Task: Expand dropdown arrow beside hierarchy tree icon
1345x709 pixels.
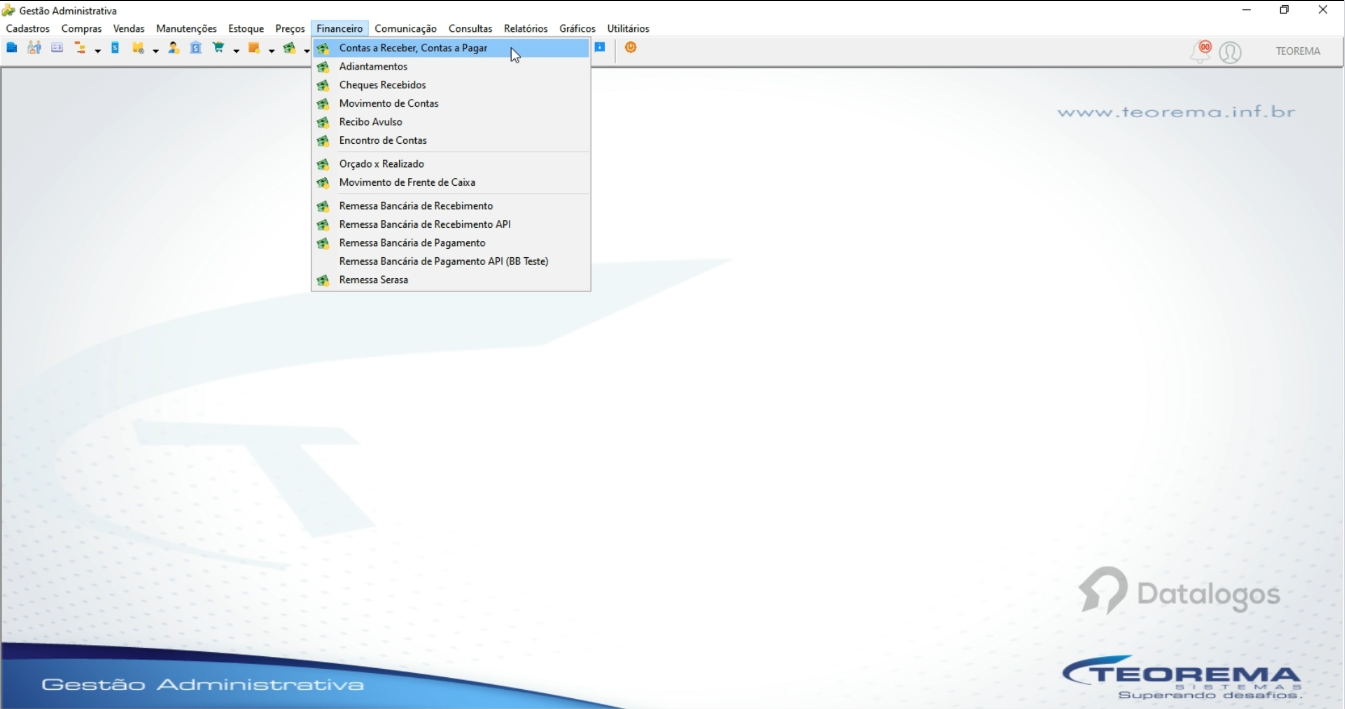Action: 98,50
